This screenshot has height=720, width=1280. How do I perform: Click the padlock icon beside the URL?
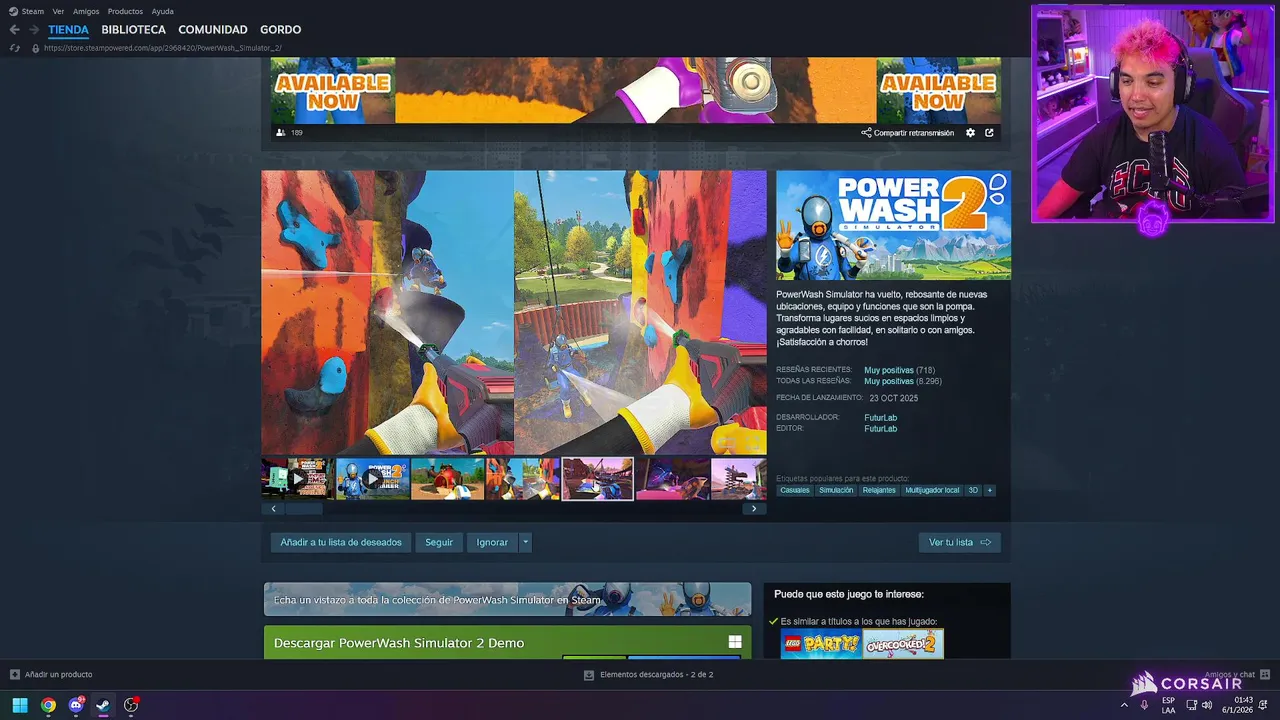pos(36,48)
